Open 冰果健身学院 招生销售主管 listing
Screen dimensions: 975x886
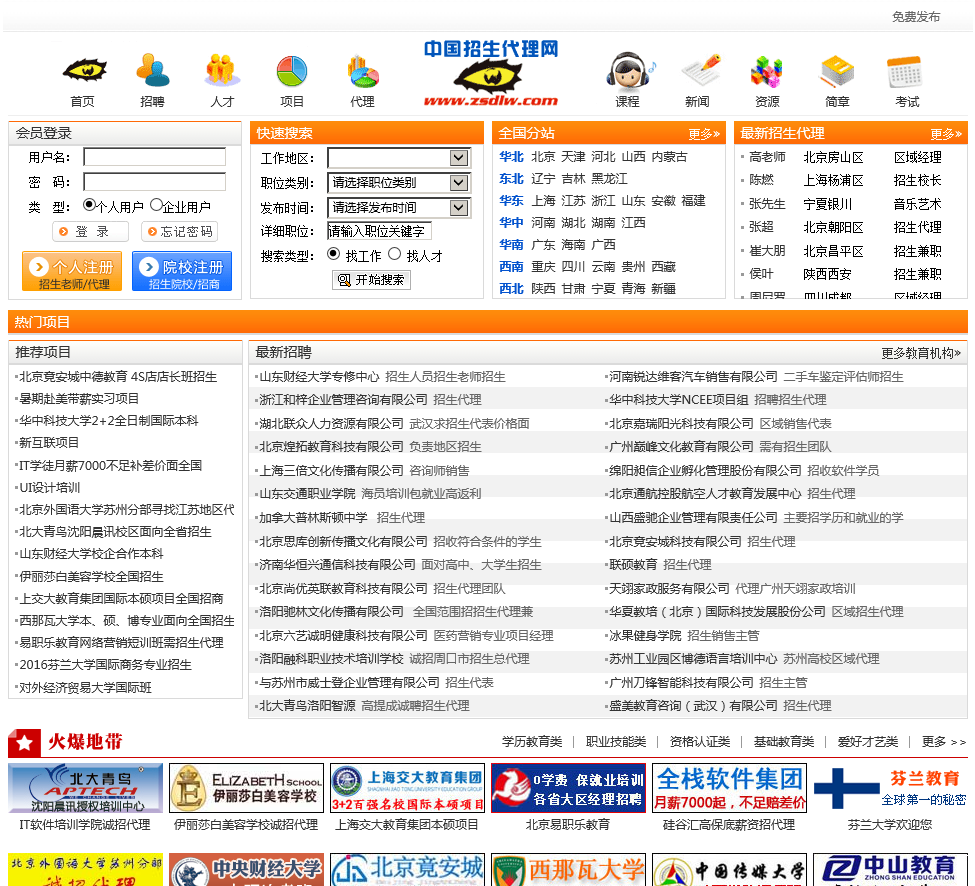(x=684, y=635)
